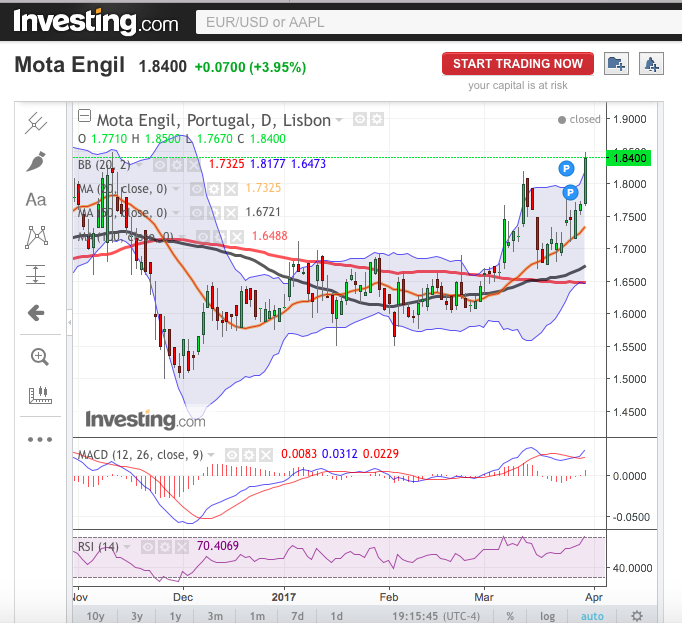Click the Investing.com header logo
Screen dimensions: 682x623
click(96, 21)
